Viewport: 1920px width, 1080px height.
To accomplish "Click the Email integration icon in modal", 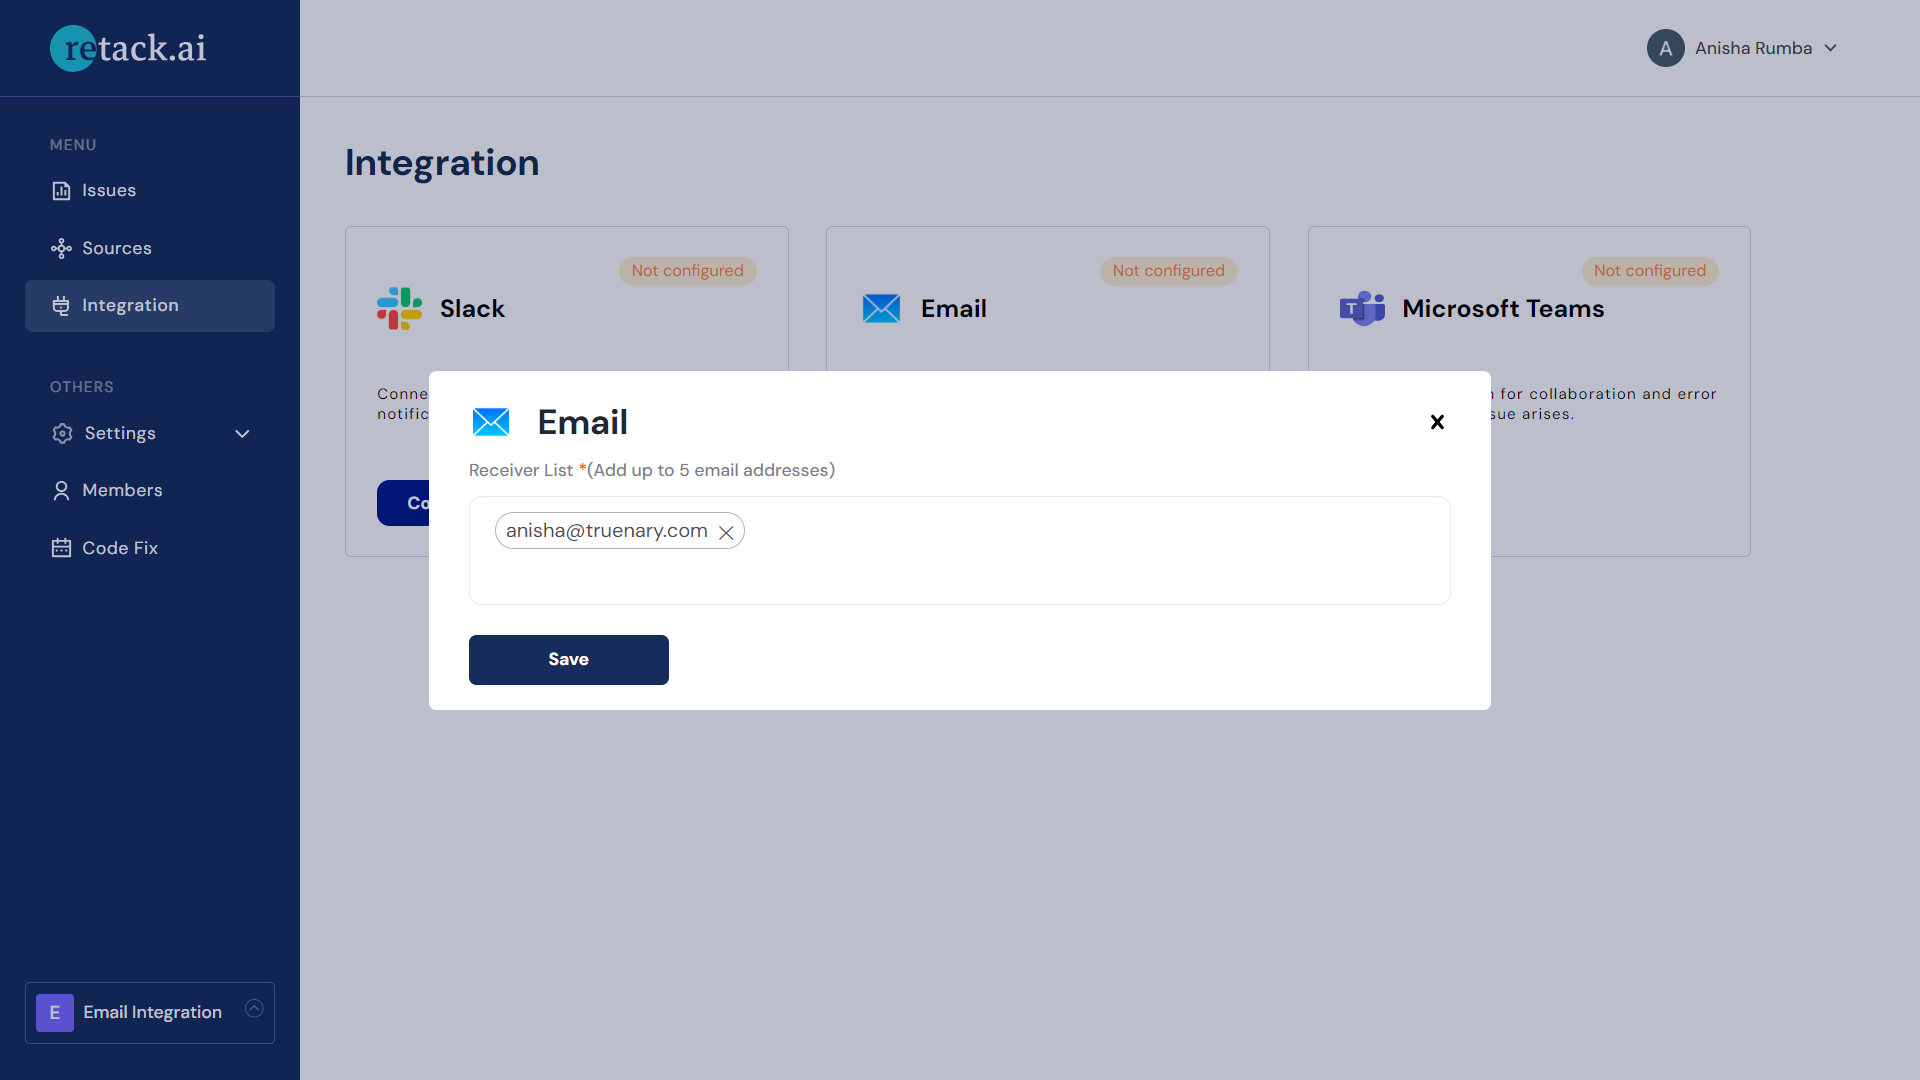I will [489, 421].
